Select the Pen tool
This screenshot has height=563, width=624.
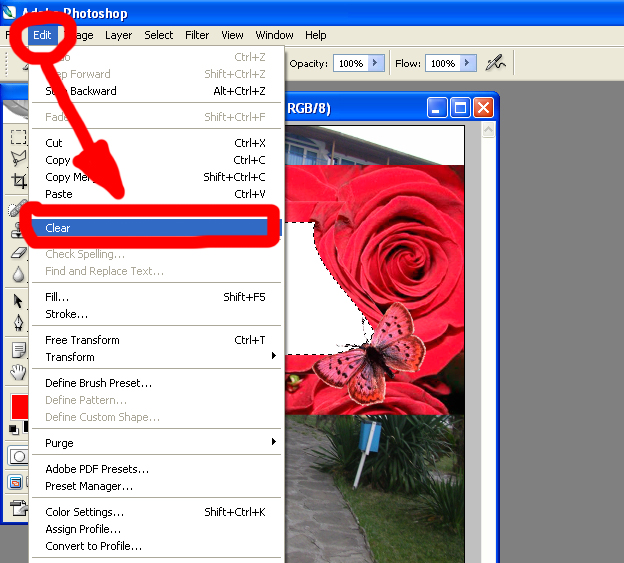pos(18,322)
